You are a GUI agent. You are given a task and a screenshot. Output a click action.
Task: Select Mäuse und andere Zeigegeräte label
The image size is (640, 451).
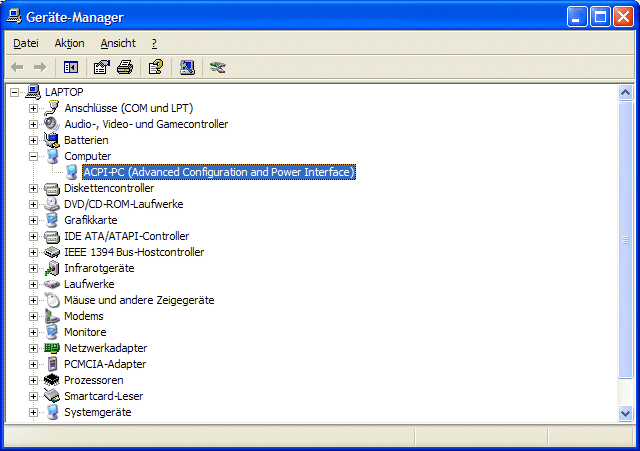[139, 300]
